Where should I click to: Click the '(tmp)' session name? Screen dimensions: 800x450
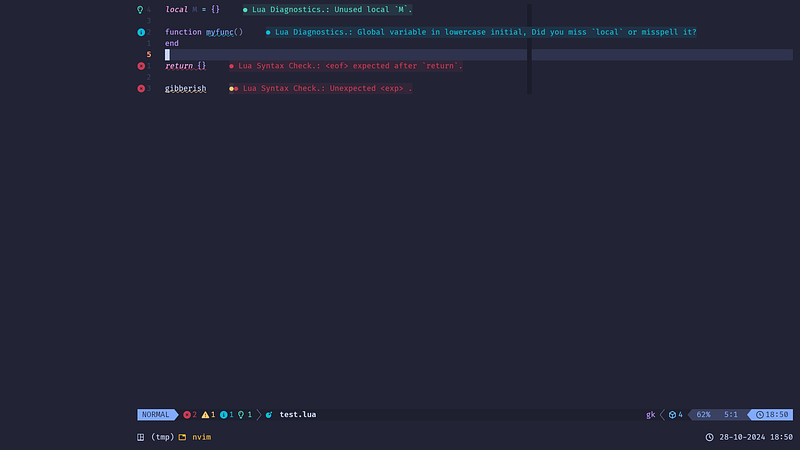pos(162,437)
